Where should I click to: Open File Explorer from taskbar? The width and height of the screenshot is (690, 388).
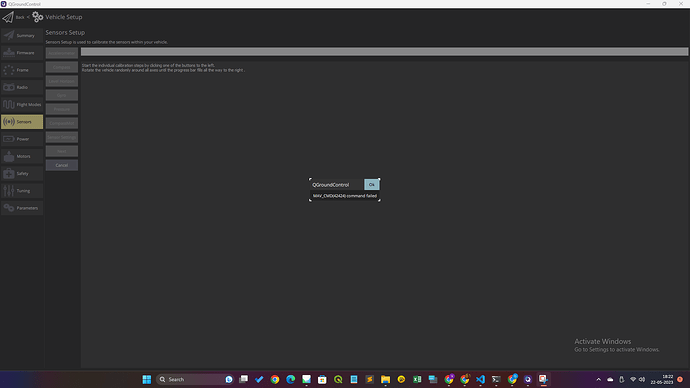385,379
